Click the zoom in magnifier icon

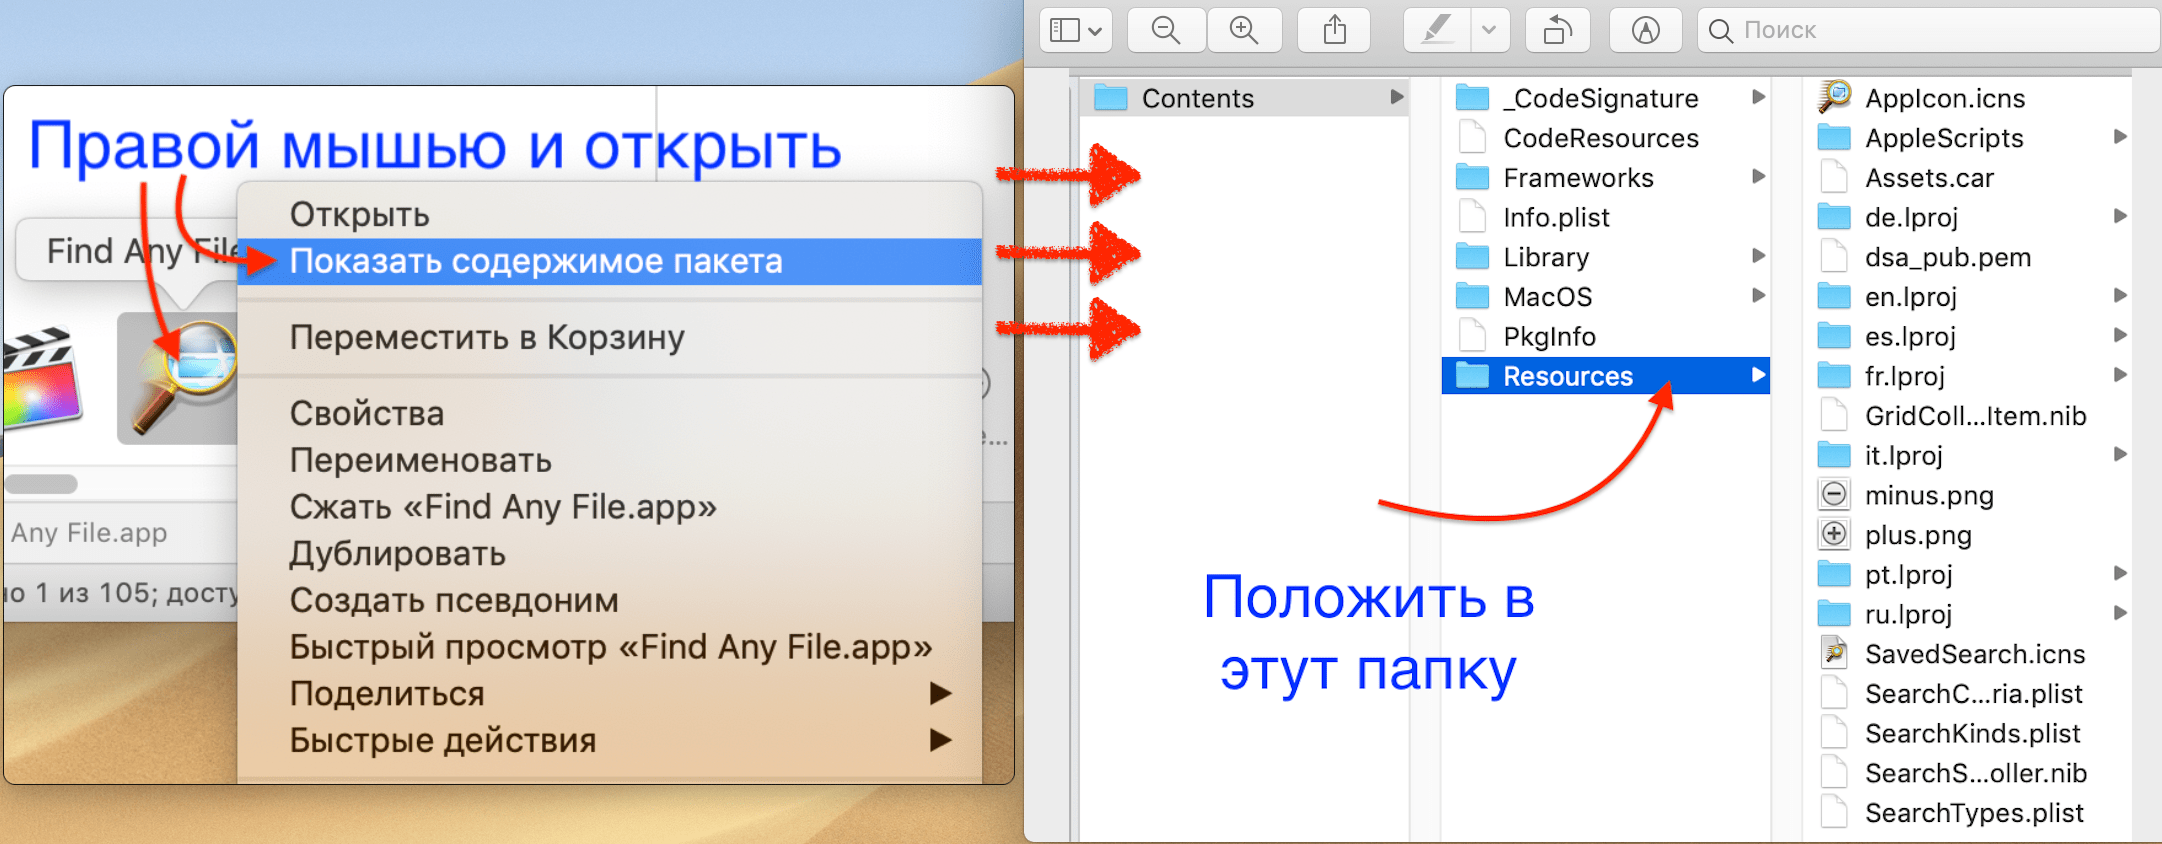click(x=1244, y=30)
